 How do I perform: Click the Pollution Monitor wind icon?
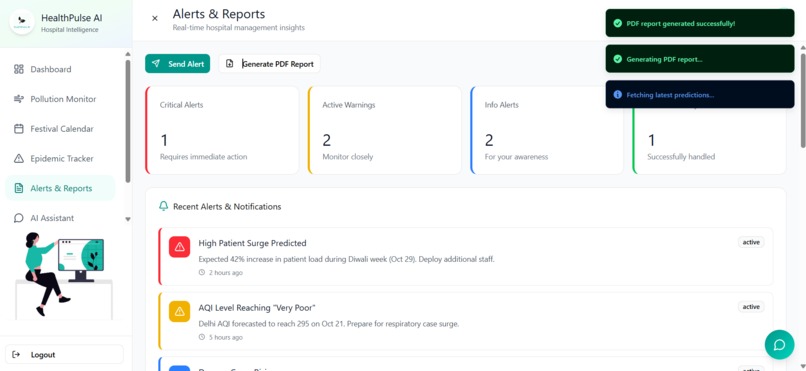(19, 99)
